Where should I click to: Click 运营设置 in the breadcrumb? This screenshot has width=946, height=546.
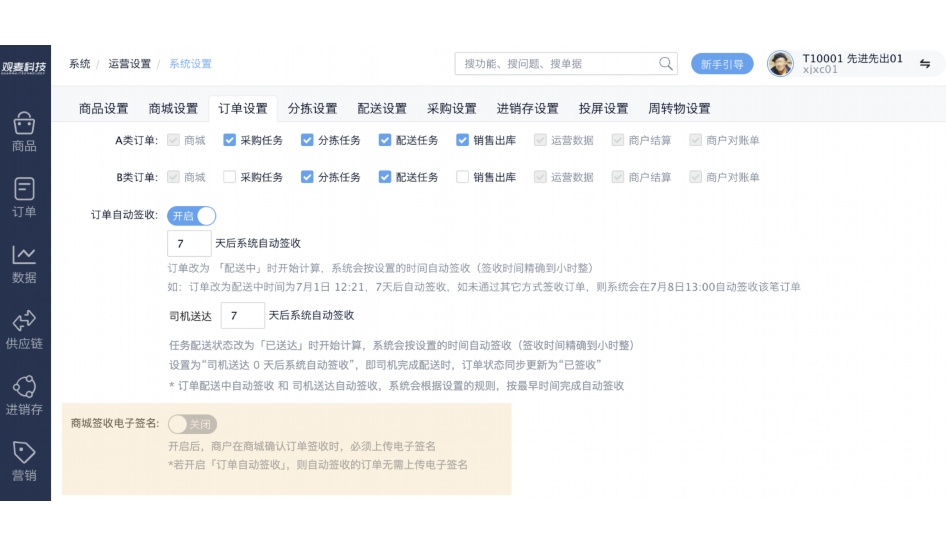coord(130,64)
